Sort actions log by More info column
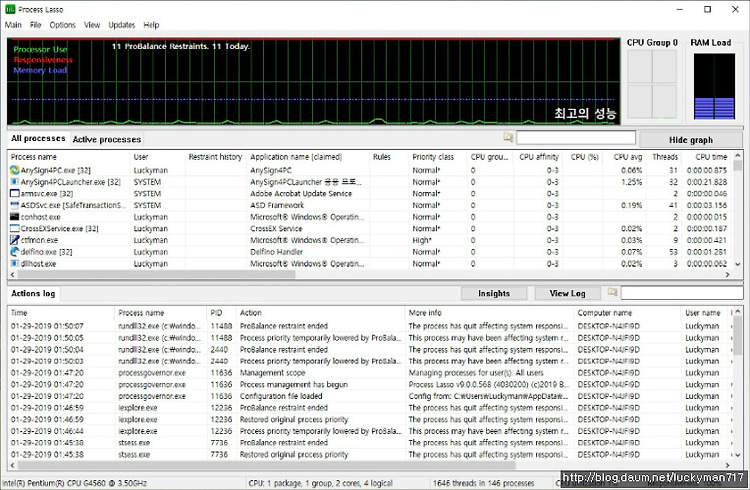This screenshot has width=750, height=490. (x=490, y=313)
